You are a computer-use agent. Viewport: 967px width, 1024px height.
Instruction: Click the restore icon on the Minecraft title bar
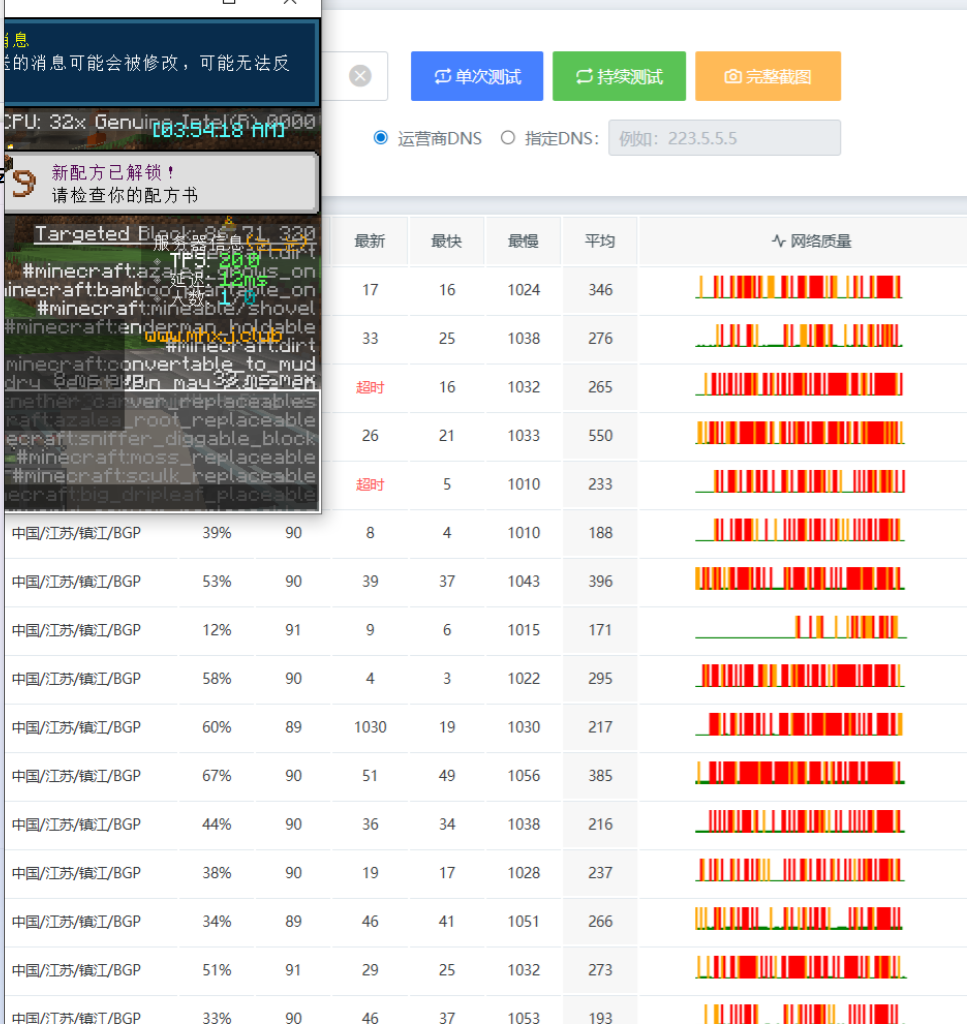pyautogui.click(x=228, y=3)
